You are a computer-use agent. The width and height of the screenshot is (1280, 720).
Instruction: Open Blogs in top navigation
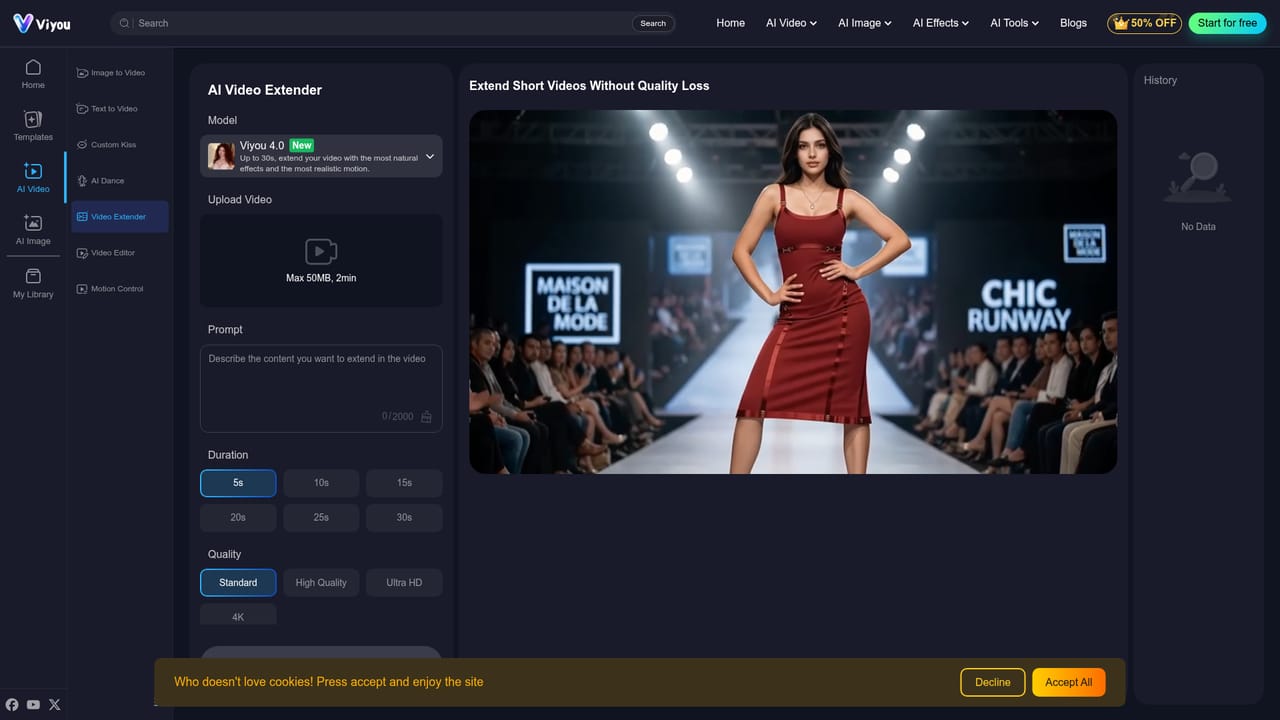coord(1073,23)
